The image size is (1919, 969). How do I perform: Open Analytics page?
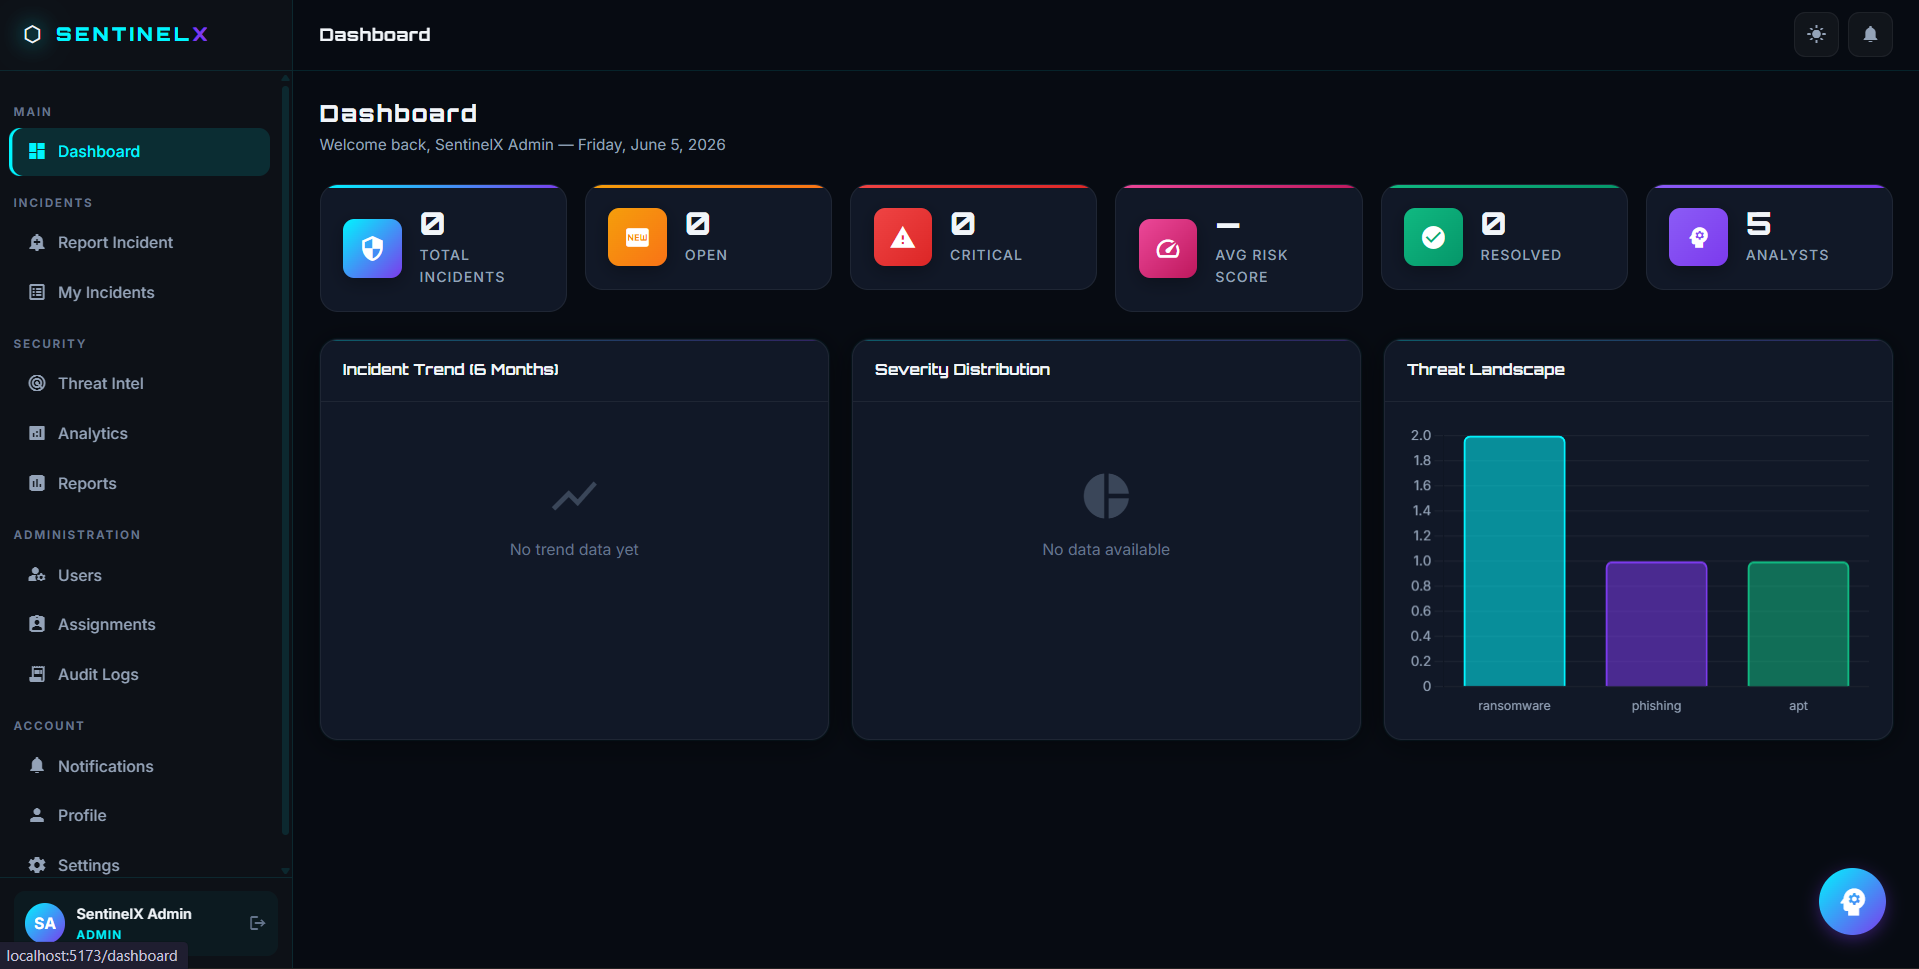tap(140, 434)
